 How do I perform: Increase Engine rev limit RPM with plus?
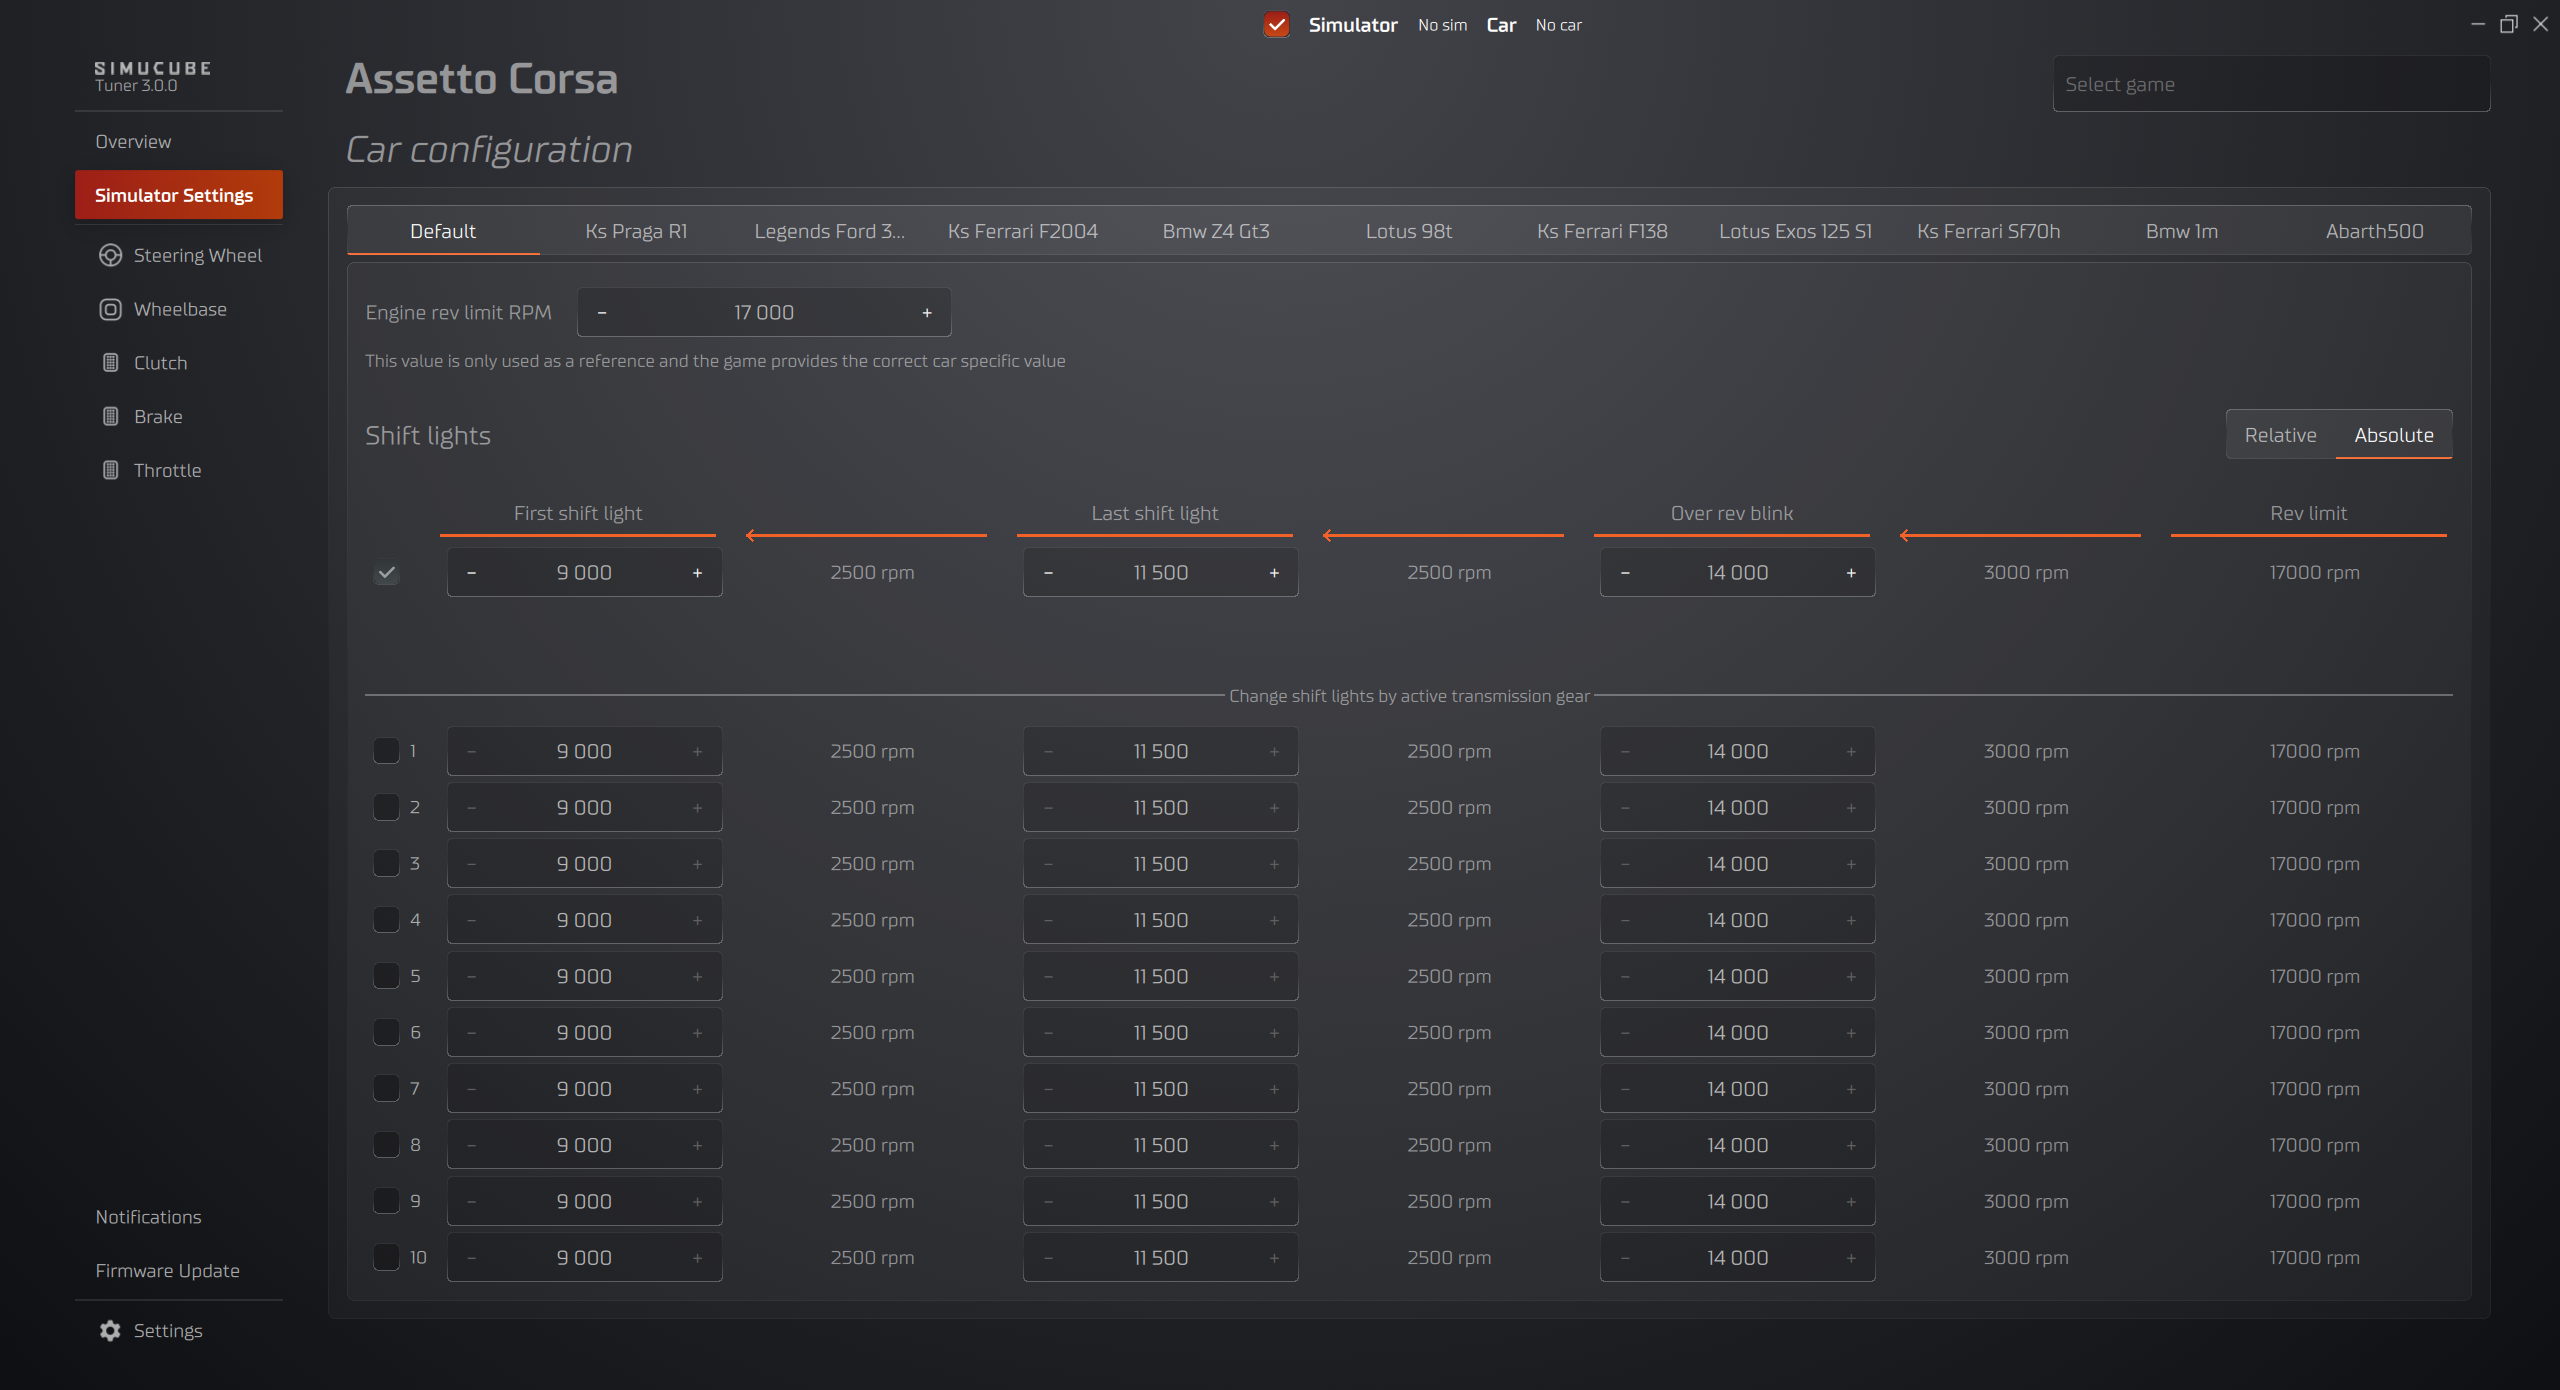(927, 313)
